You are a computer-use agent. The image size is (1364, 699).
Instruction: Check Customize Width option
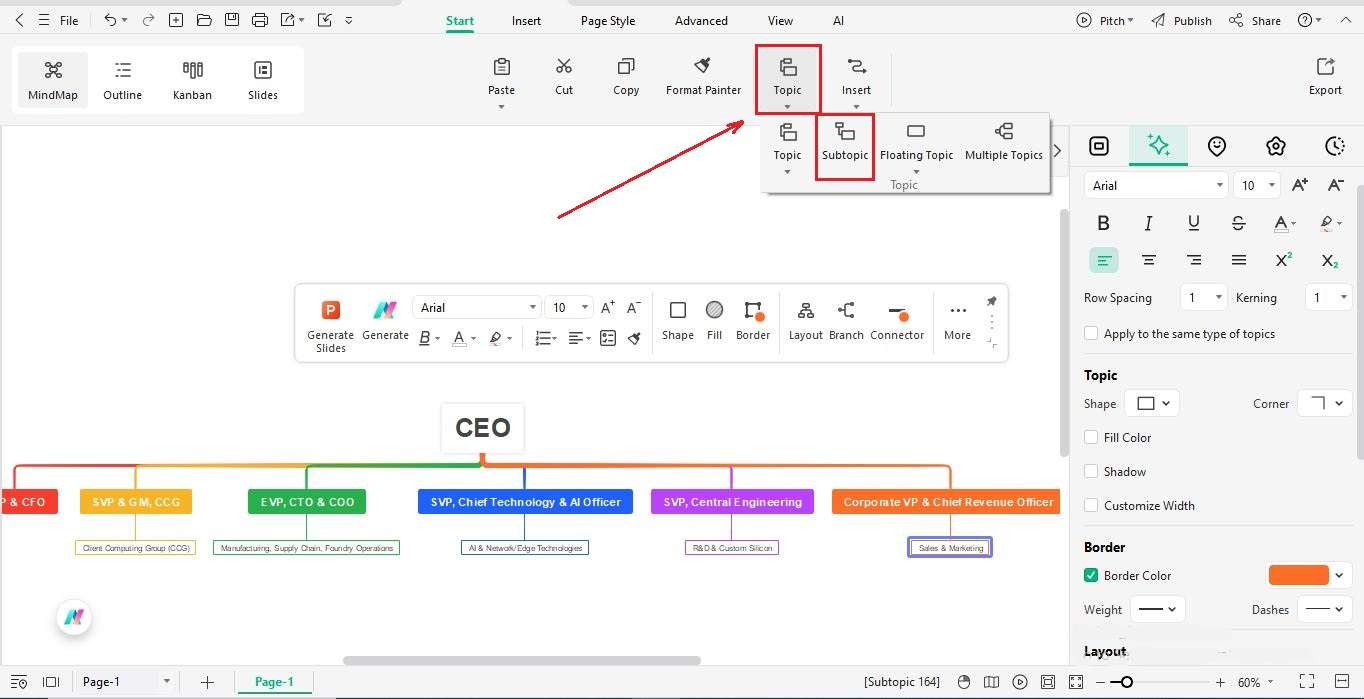click(1091, 505)
